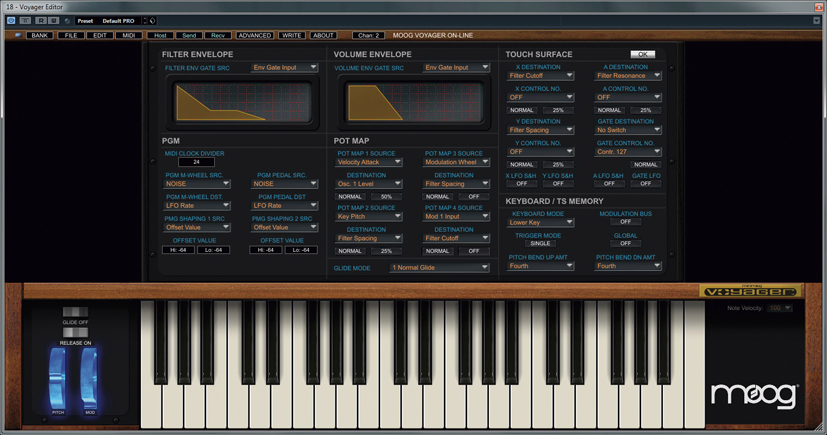Toggle Trigger Mode SINGLE button

click(540, 244)
